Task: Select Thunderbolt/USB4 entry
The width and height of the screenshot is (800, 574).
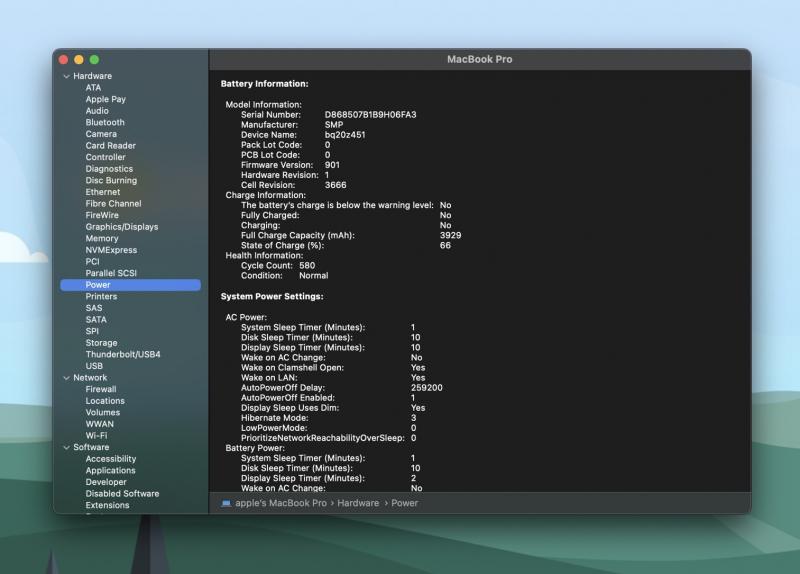Action: pyautogui.click(x=123, y=355)
